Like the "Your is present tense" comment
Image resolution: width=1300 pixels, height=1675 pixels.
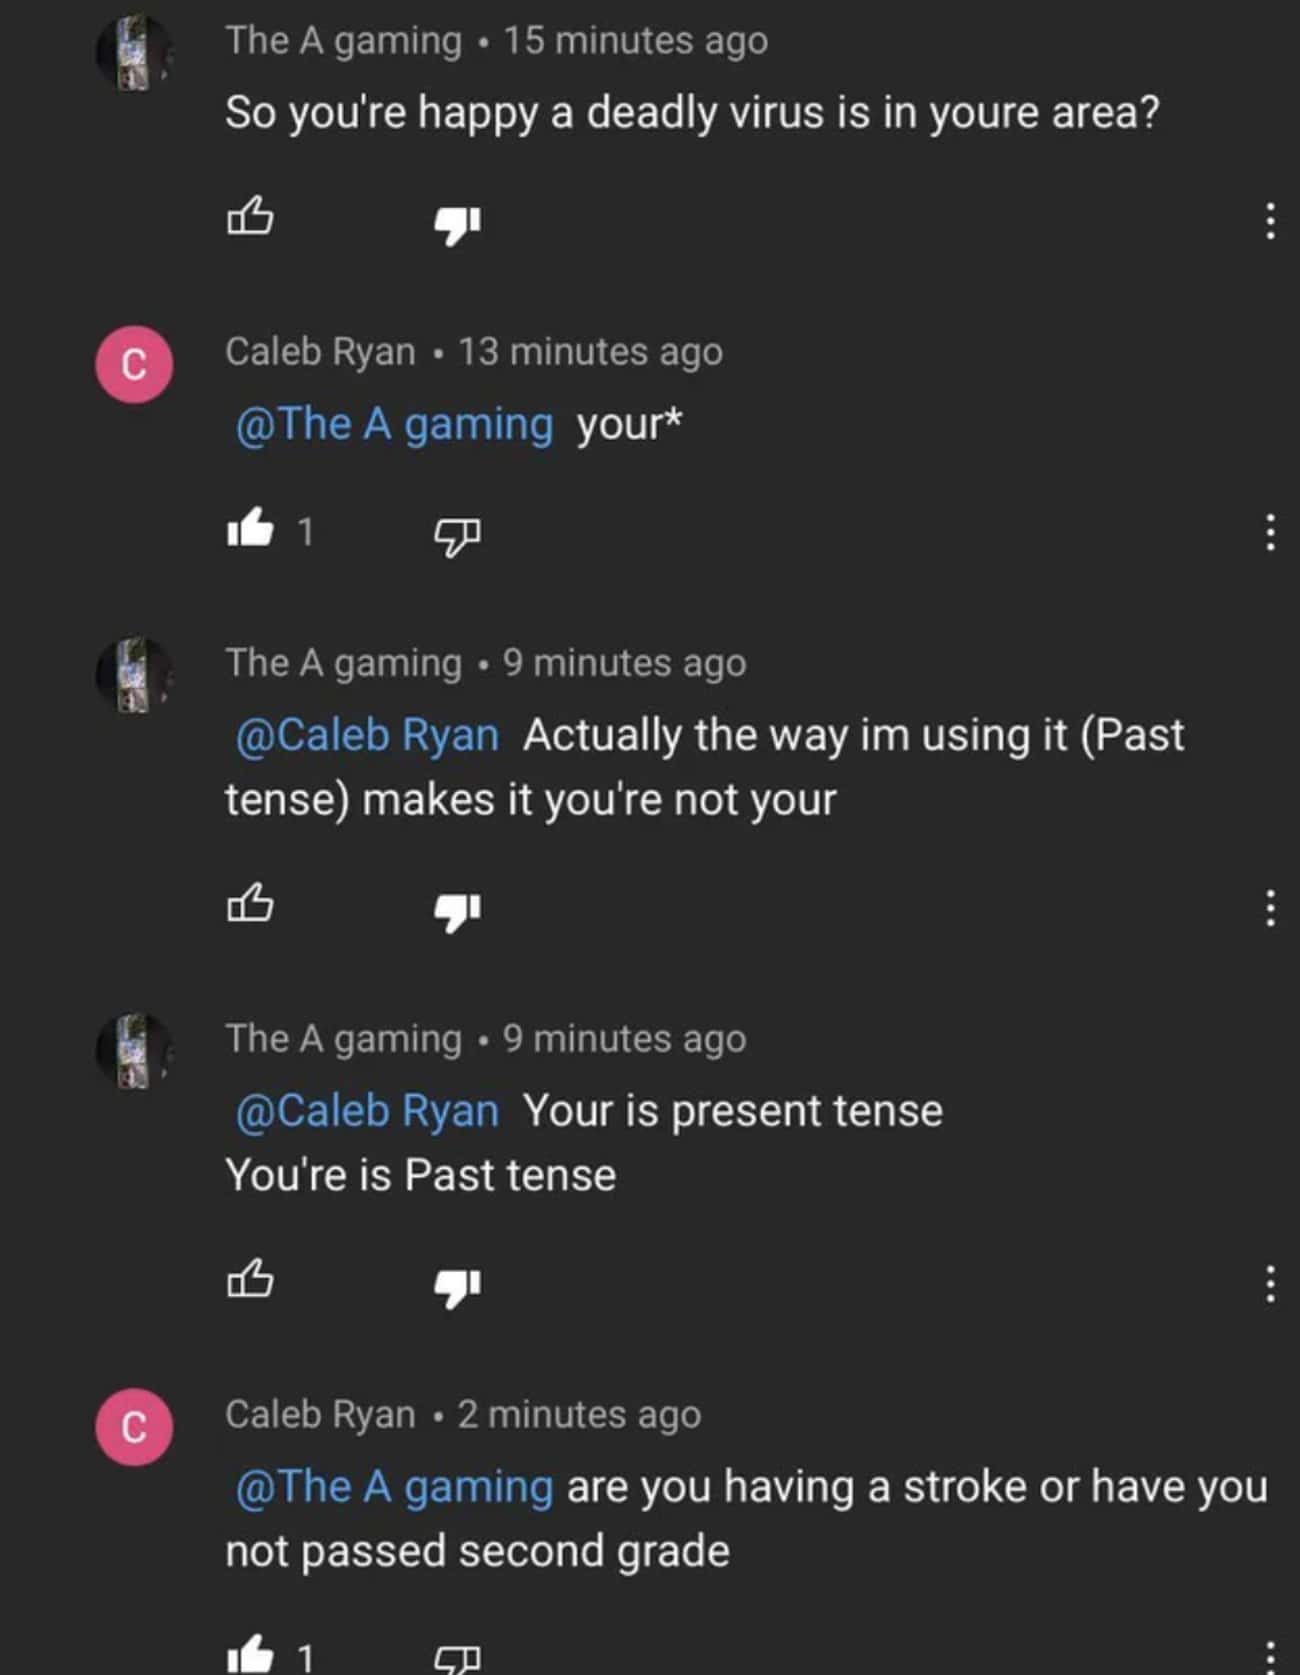pos(250,1278)
